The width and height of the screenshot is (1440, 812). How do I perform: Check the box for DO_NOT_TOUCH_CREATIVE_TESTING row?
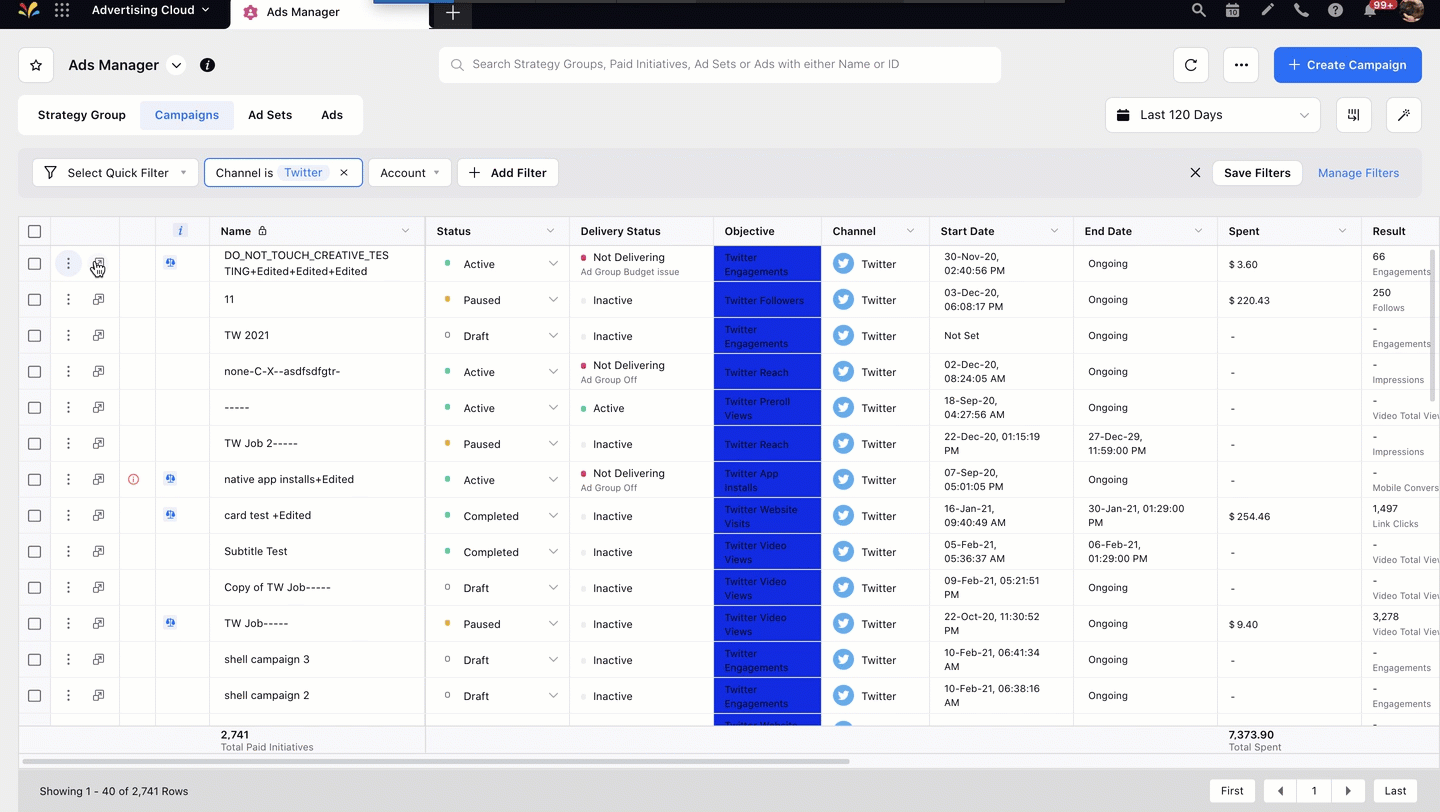point(34,264)
